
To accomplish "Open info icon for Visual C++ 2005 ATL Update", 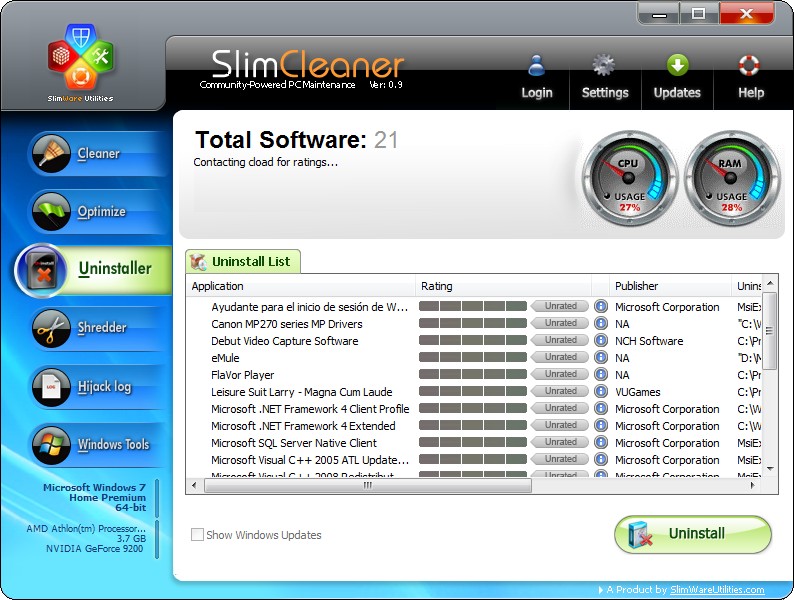I will point(601,459).
